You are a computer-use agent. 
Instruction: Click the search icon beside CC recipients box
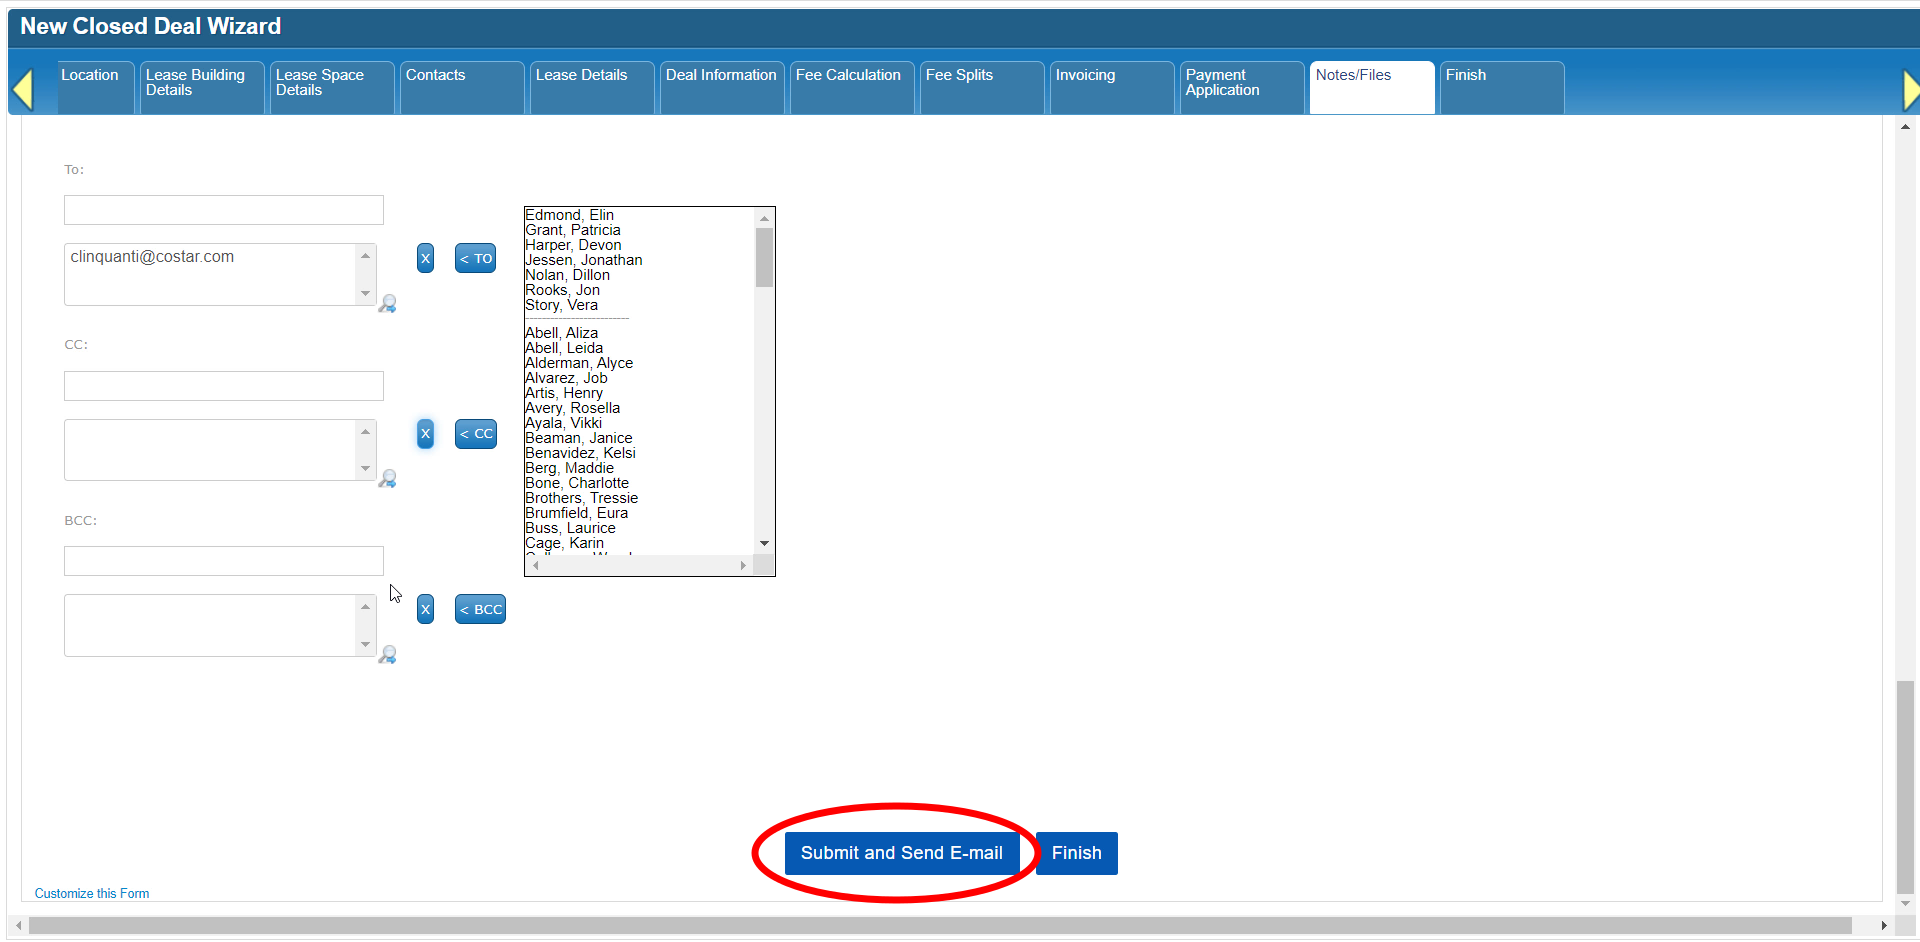(387, 479)
